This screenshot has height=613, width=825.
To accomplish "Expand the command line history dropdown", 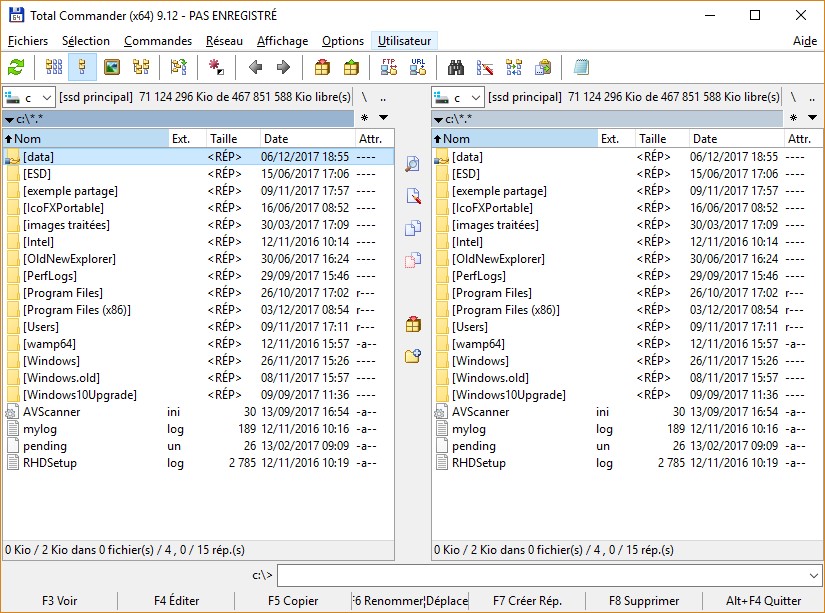I will (812, 576).
